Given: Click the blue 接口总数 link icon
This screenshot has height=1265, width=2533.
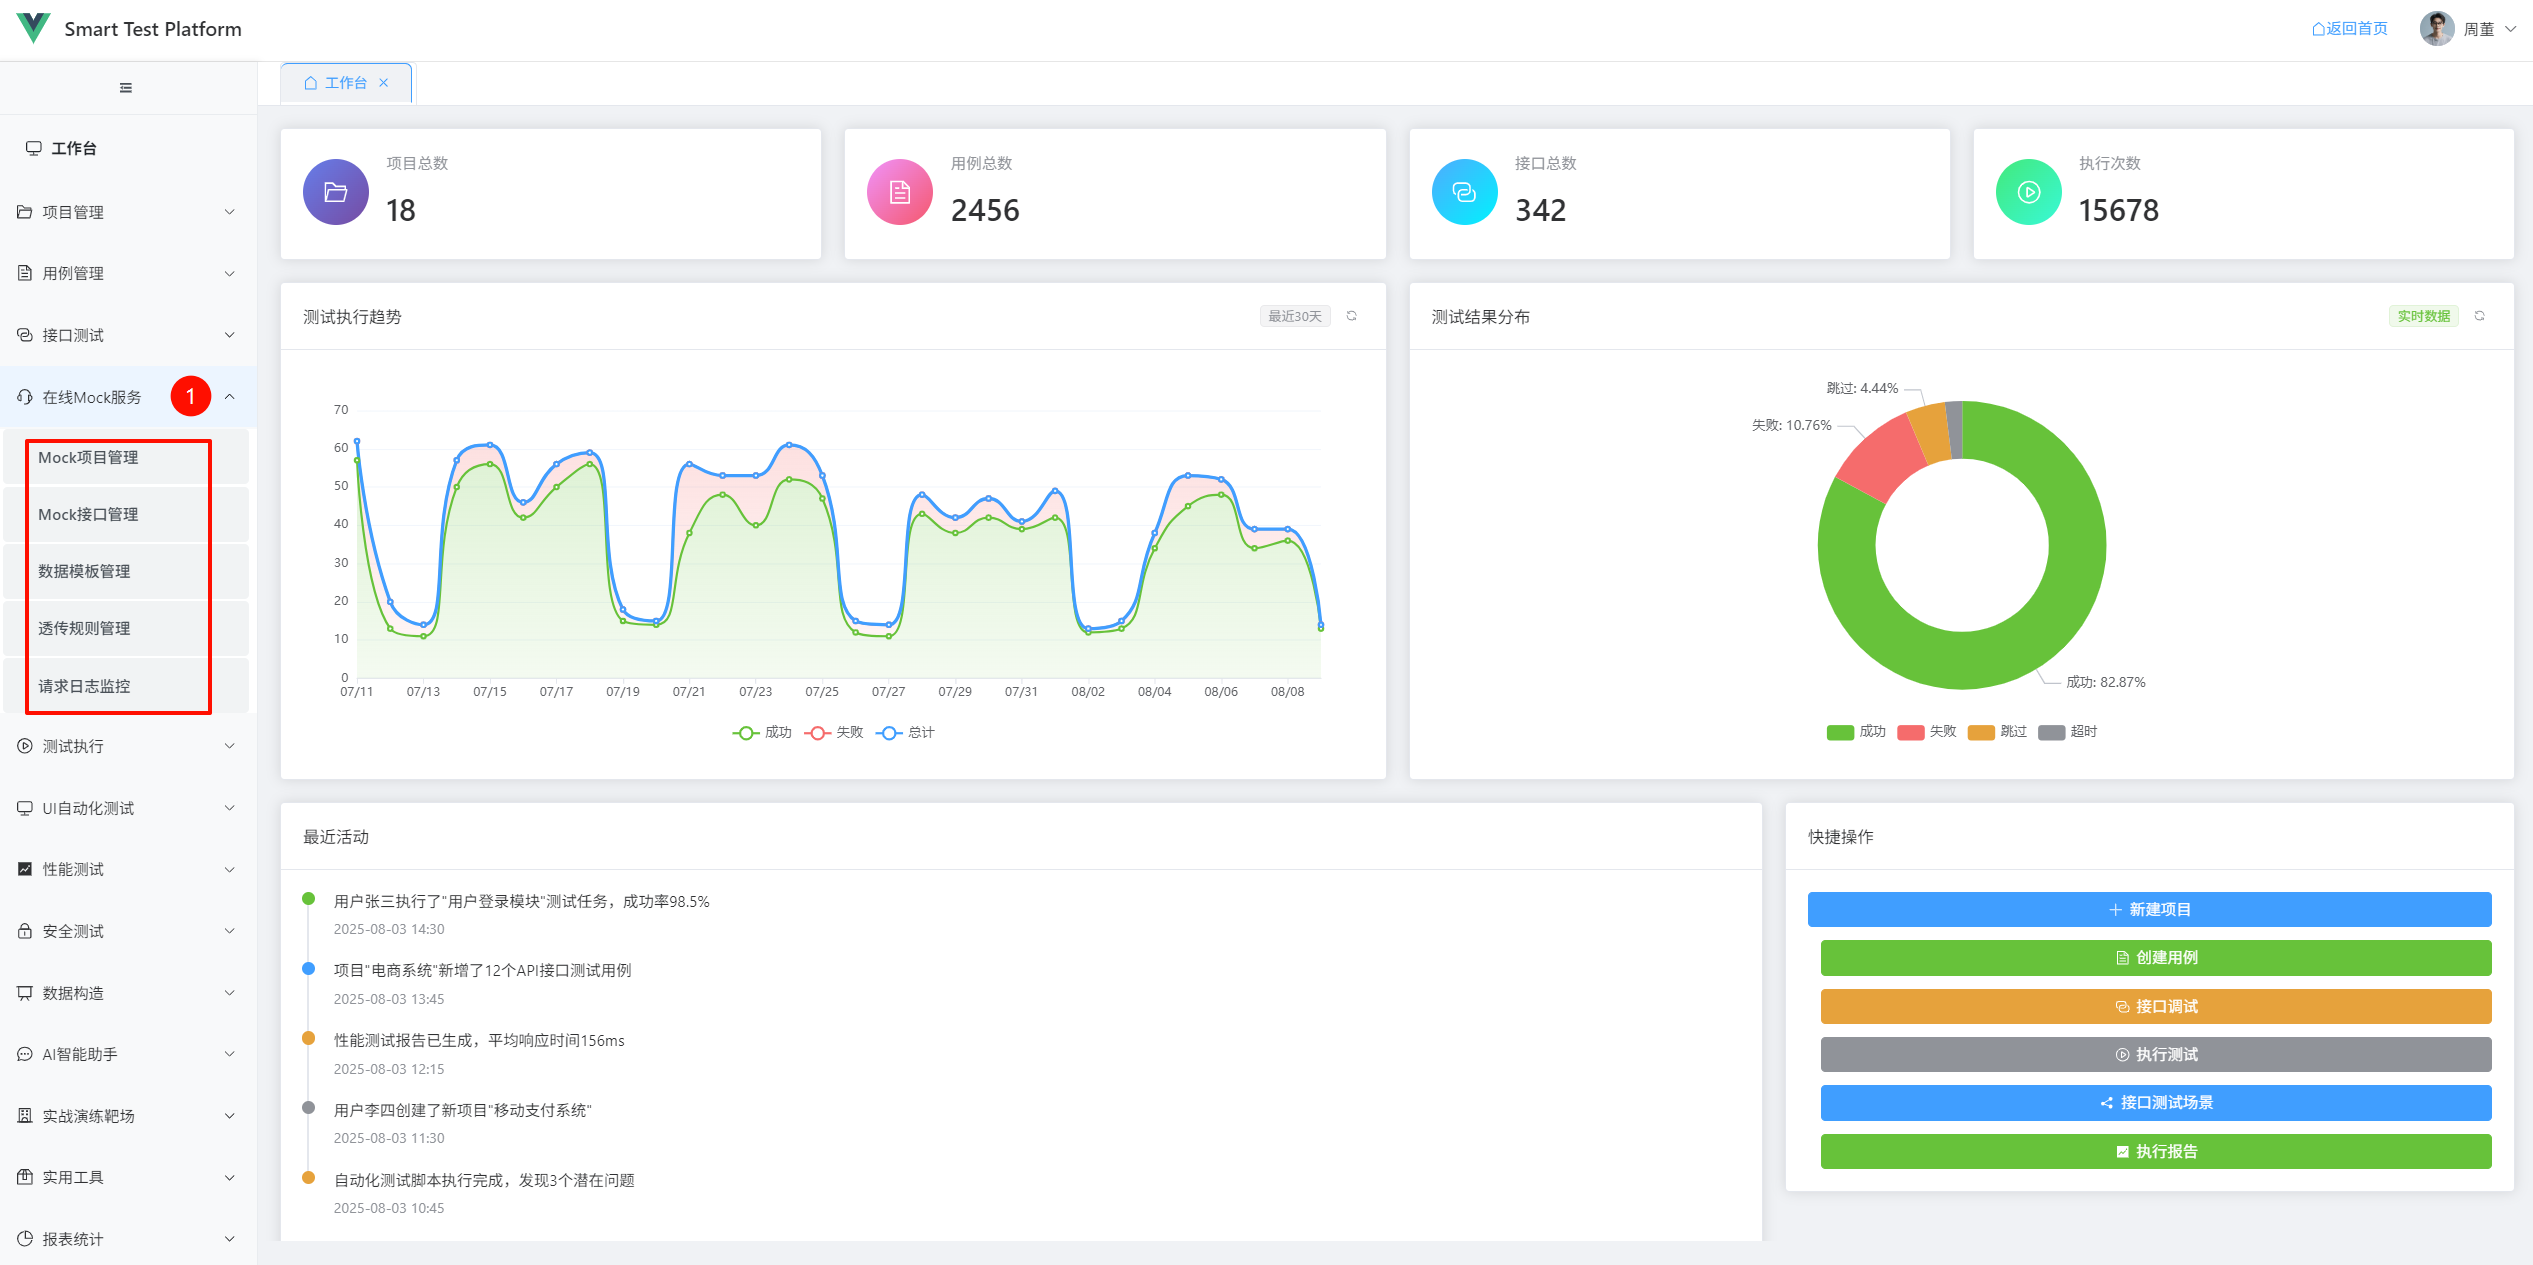Looking at the screenshot, I should [x=1464, y=192].
